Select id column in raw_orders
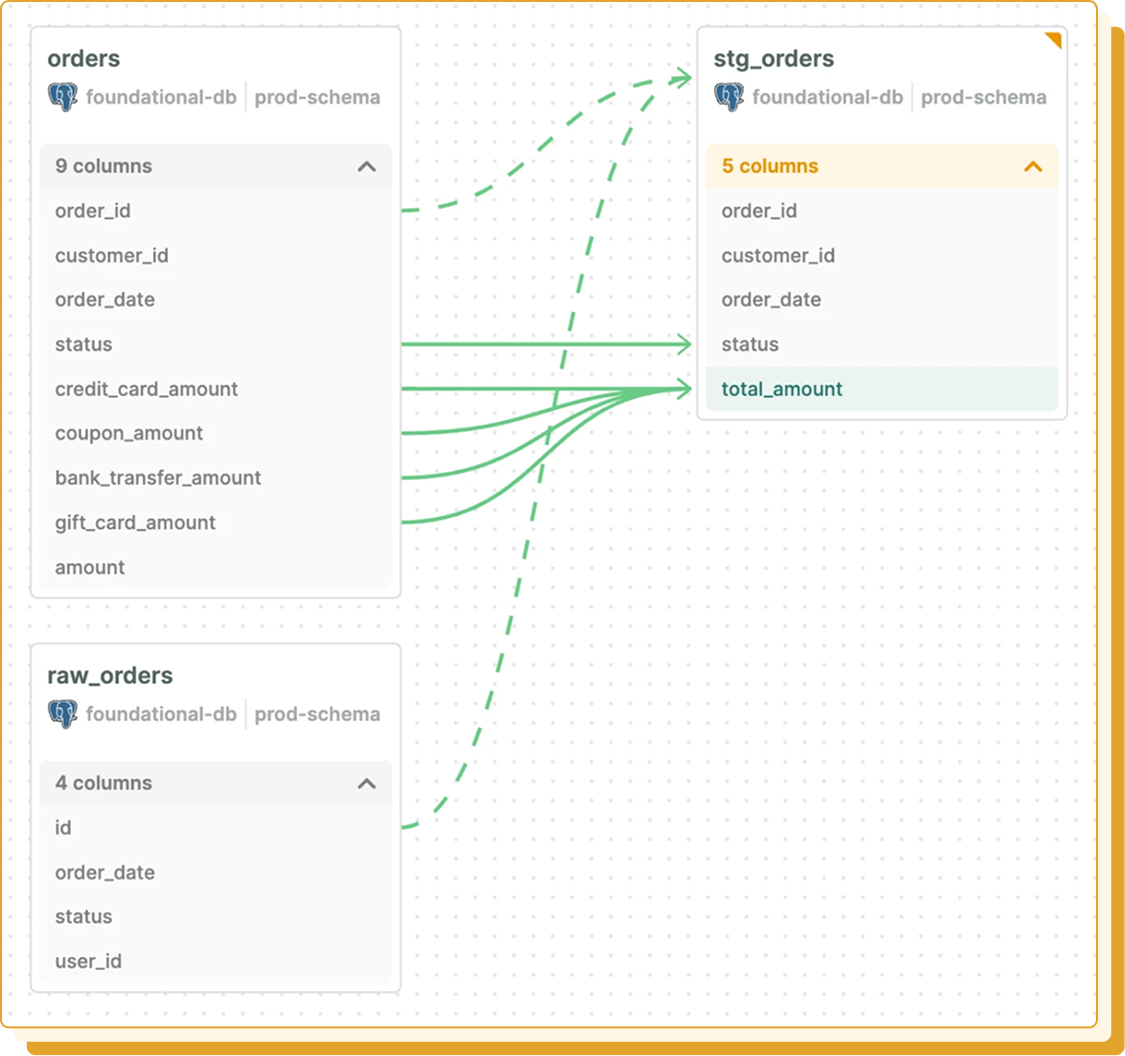This screenshot has width=1125, height=1056. tap(216, 828)
